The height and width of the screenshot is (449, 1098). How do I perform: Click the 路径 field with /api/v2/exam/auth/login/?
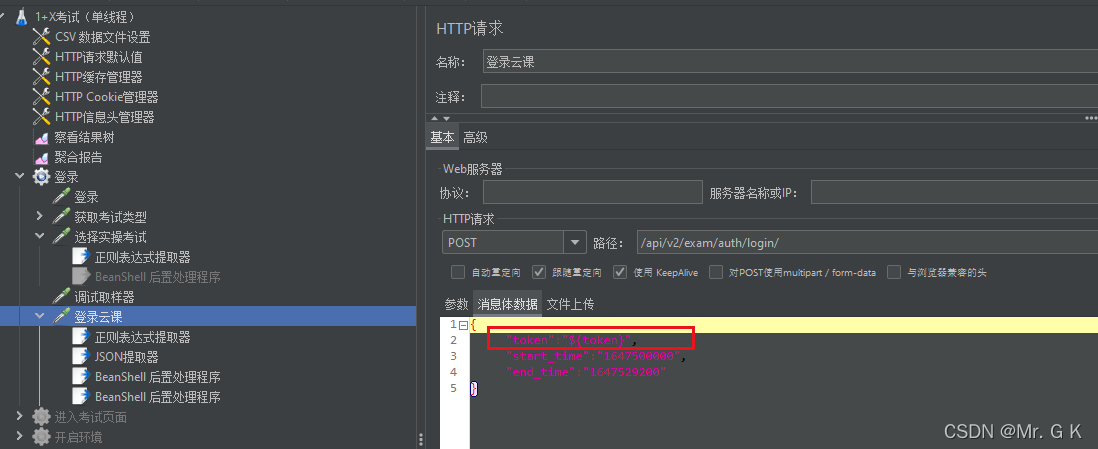point(867,242)
